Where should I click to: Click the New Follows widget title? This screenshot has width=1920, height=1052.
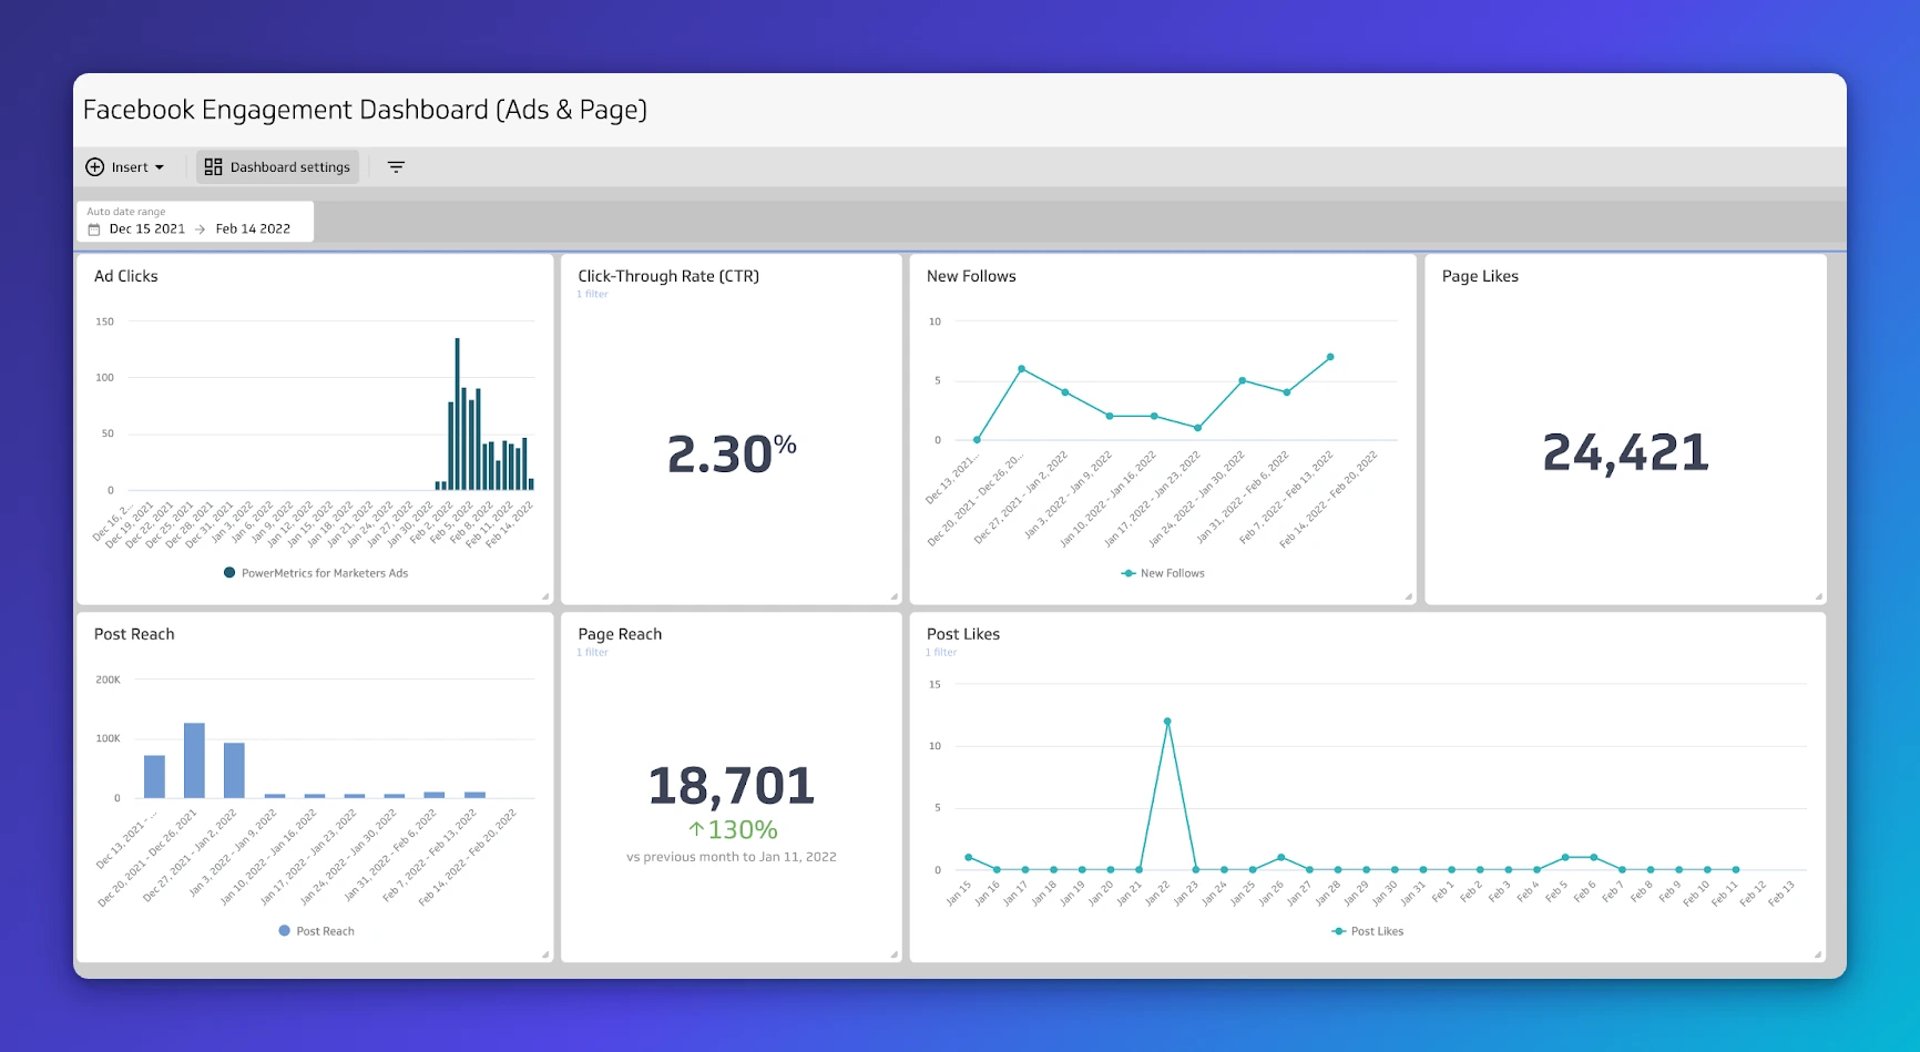pos(971,276)
